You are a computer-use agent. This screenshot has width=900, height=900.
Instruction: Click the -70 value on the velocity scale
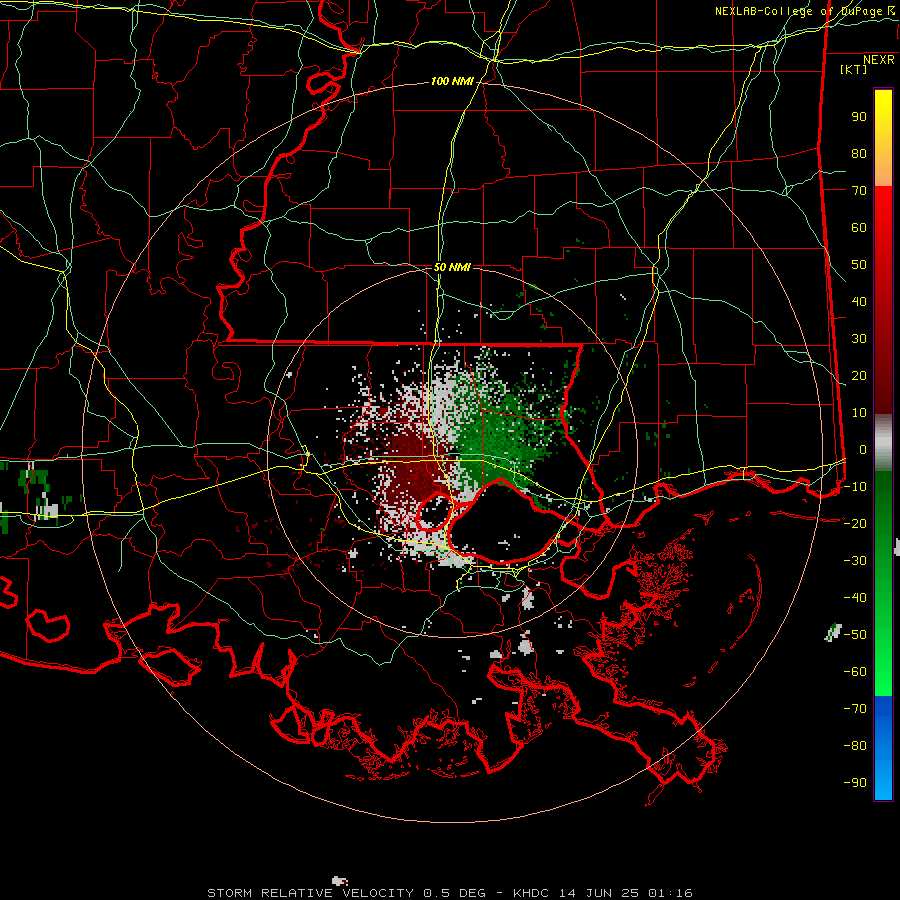coord(855,709)
